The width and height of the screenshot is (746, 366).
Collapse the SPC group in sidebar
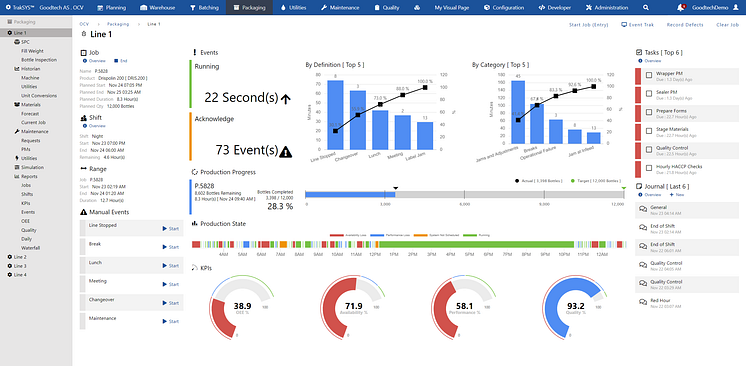pos(17,42)
